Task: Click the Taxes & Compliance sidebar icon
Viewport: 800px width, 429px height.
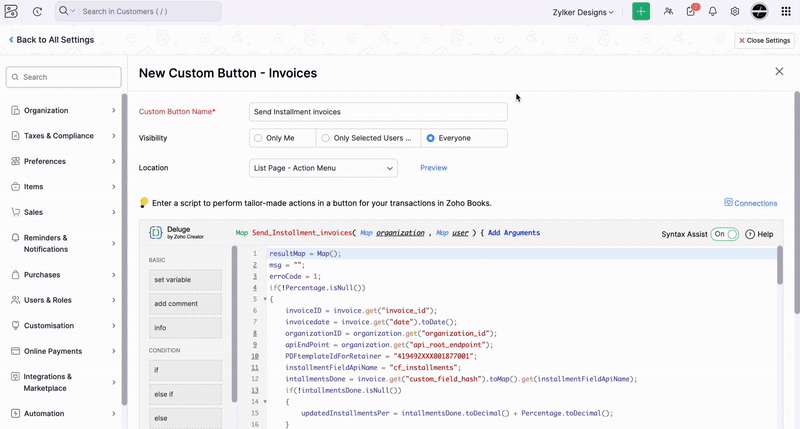Action: (15, 136)
